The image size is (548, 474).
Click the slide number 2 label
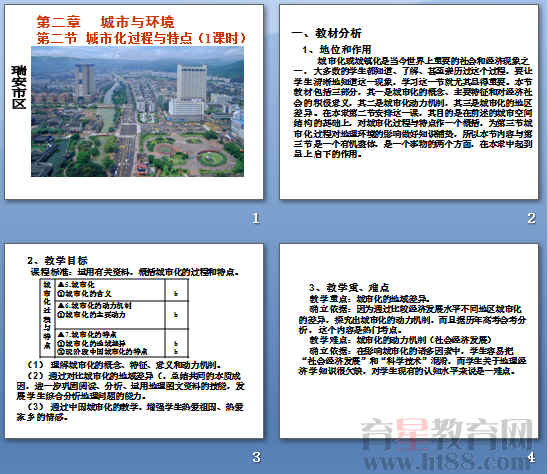tap(531, 218)
